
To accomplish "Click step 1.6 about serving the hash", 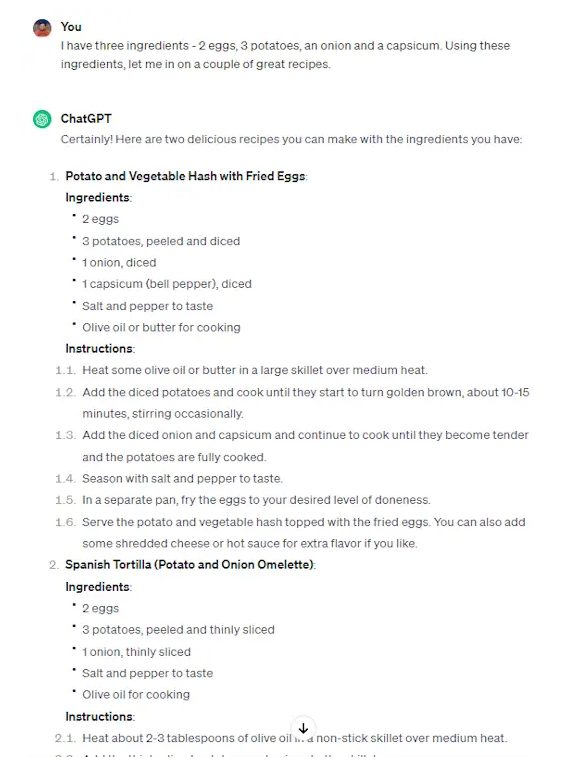I will (304, 533).
